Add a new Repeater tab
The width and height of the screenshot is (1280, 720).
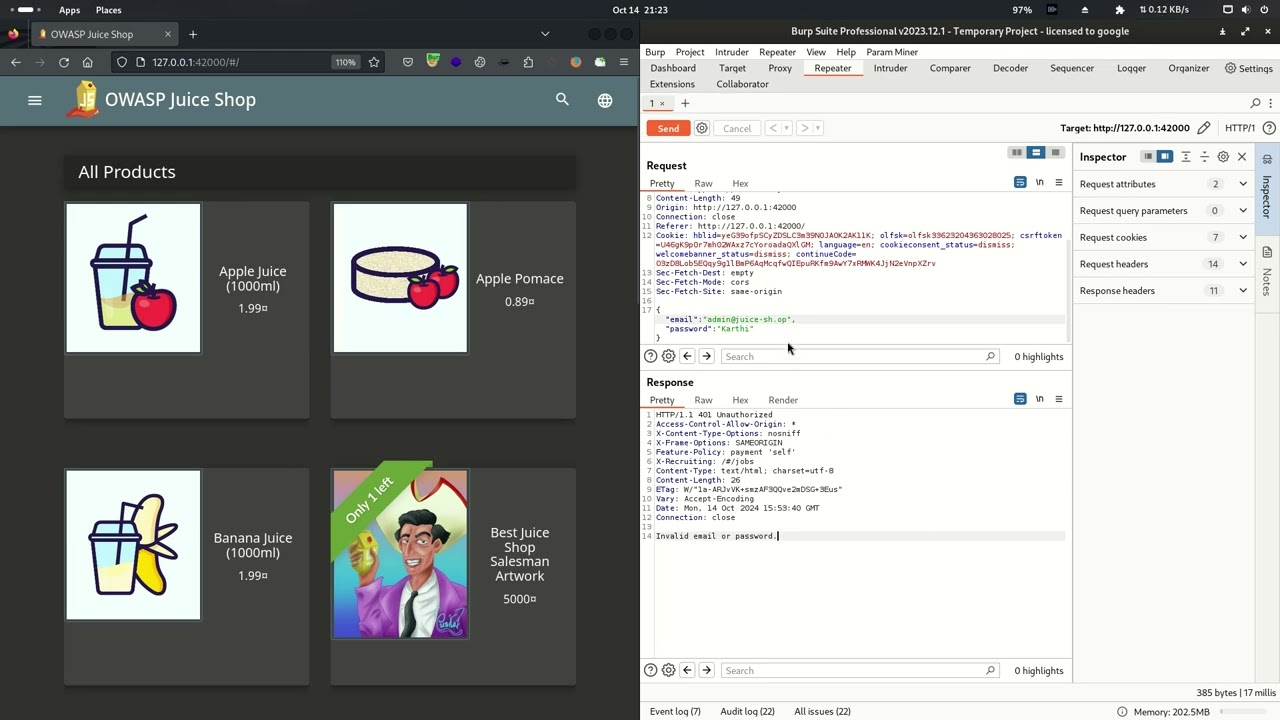coord(685,103)
